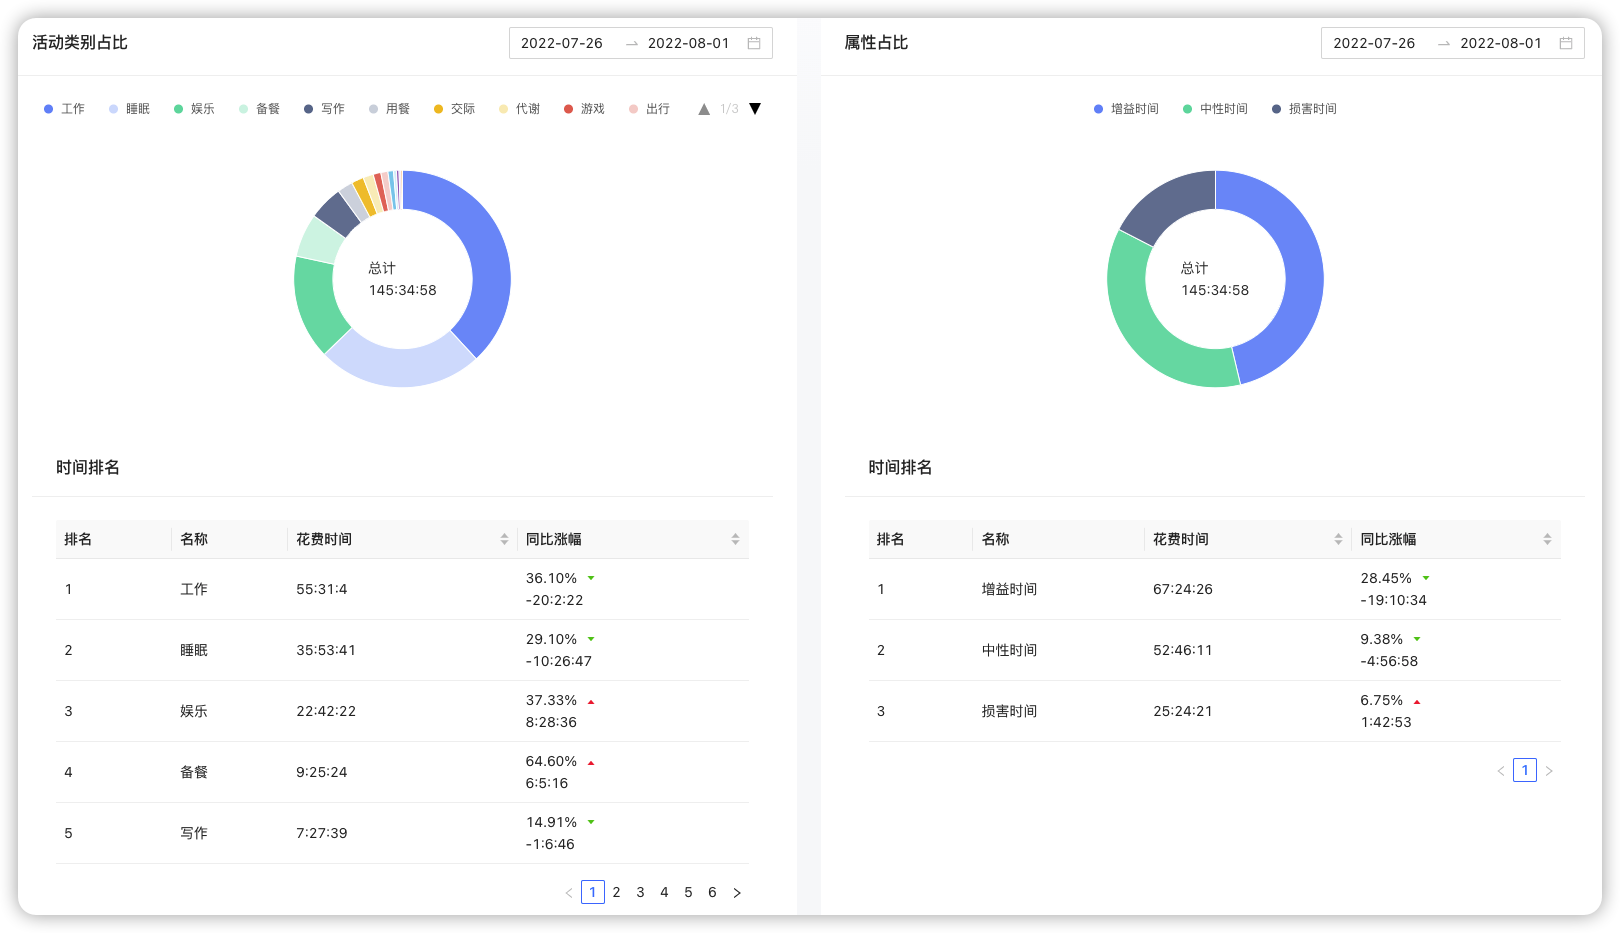Click the 娱乐 row in left ranking

pos(402,711)
